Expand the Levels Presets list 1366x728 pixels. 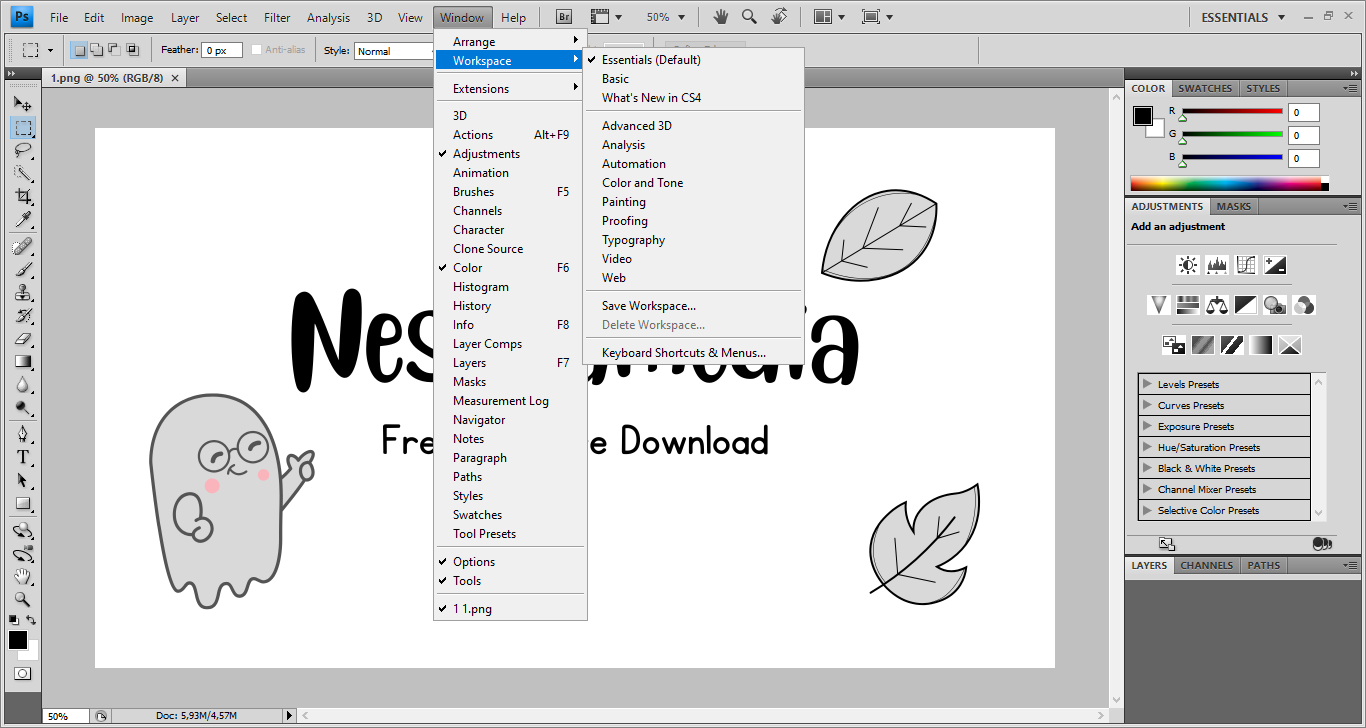[1148, 384]
